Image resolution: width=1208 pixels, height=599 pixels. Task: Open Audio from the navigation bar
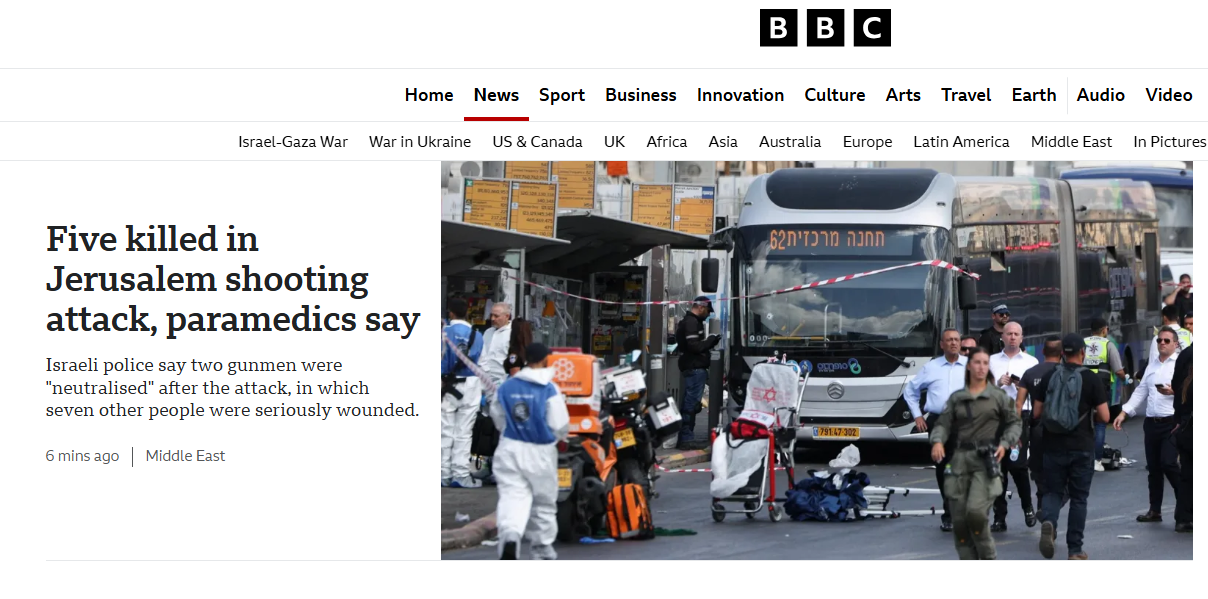point(1101,95)
